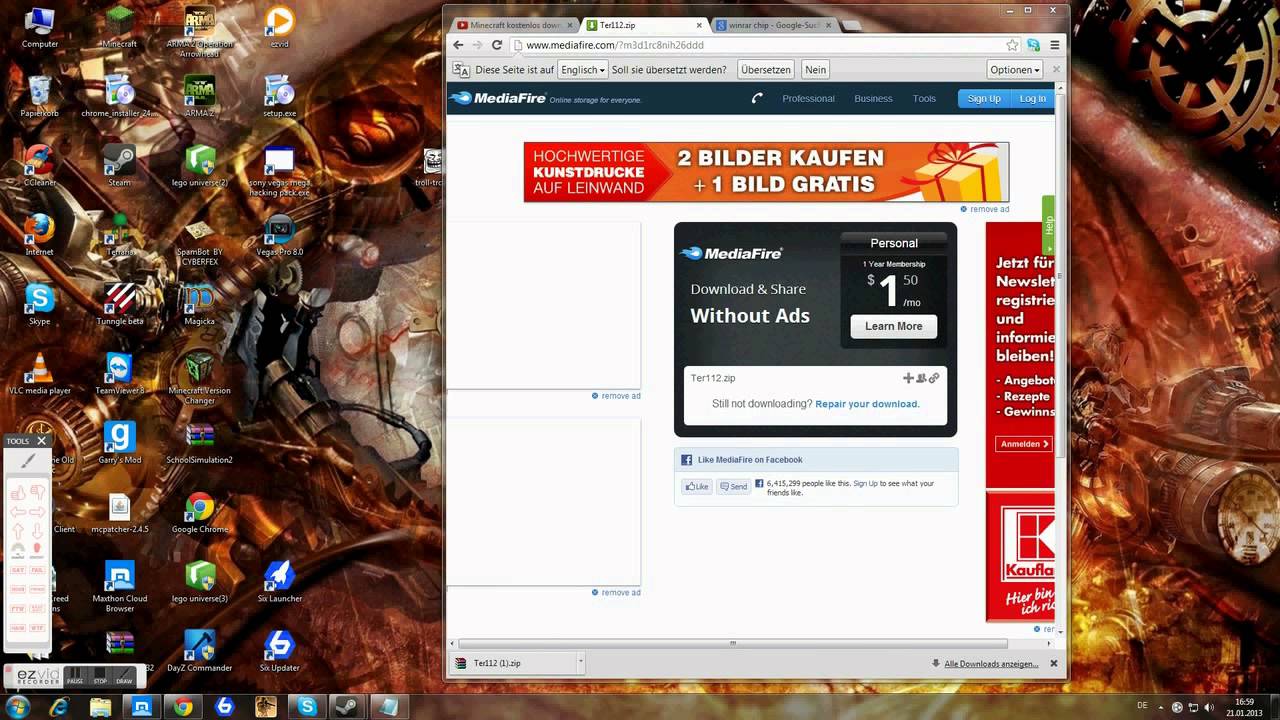Switch to the winrar chip Google tab

772,24
